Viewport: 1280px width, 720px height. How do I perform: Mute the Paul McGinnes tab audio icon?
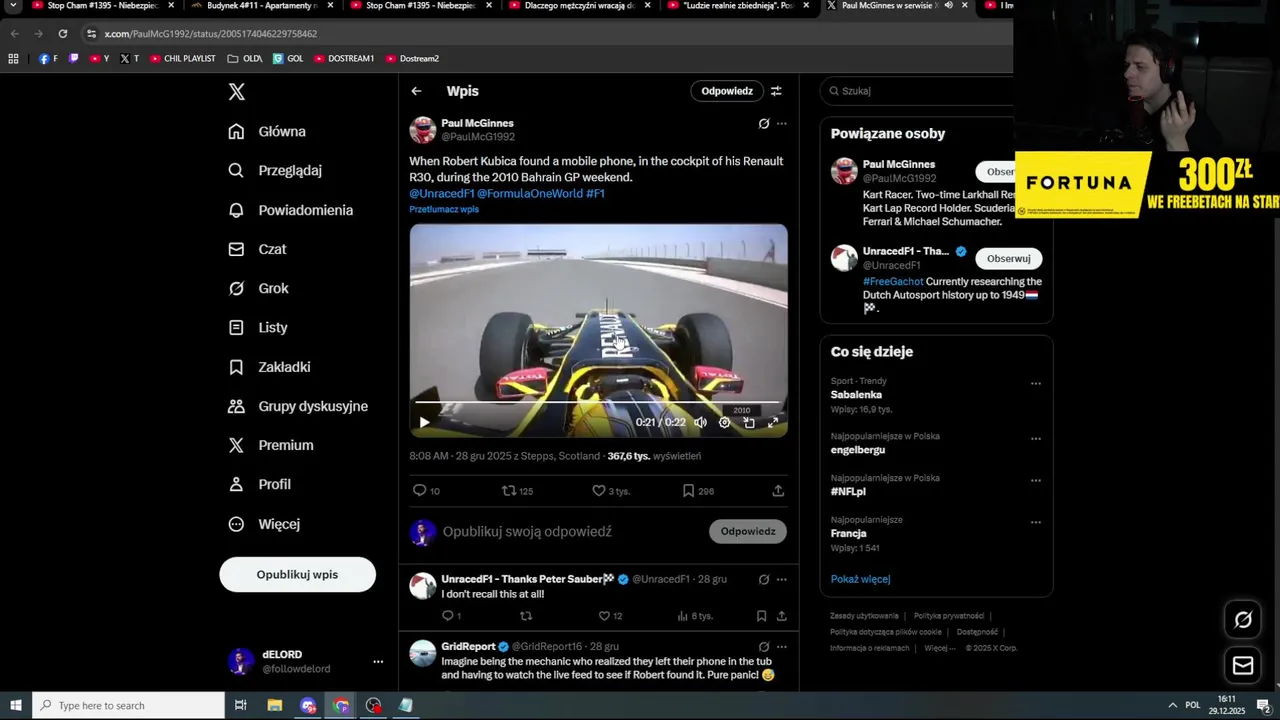point(948,5)
